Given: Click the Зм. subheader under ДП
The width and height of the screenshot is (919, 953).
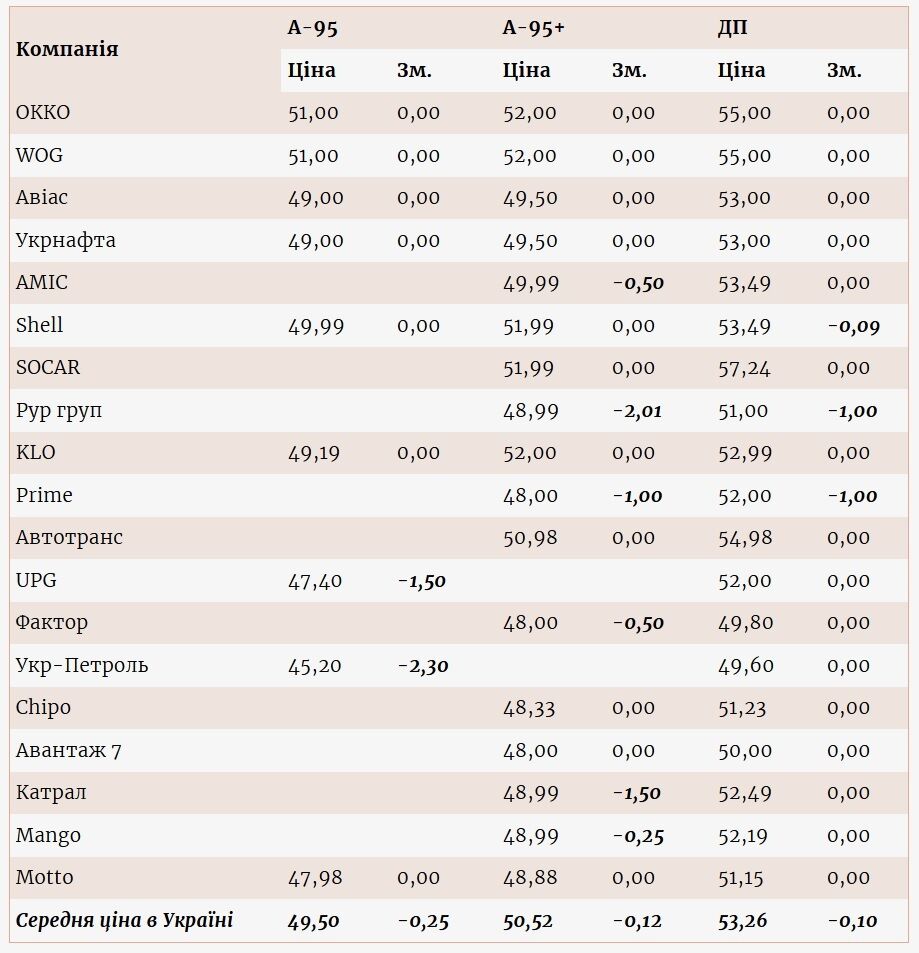Looking at the screenshot, I should 844,70.
